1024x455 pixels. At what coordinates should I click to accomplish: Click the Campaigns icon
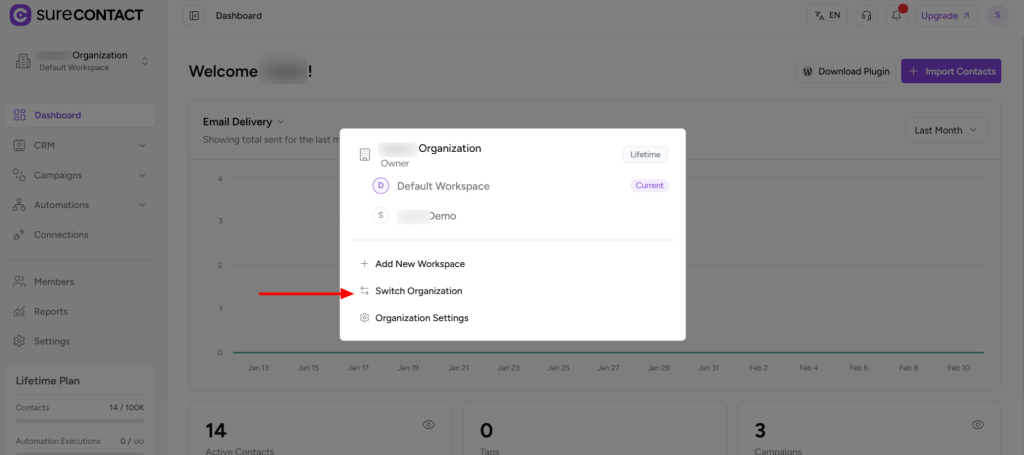19,175
